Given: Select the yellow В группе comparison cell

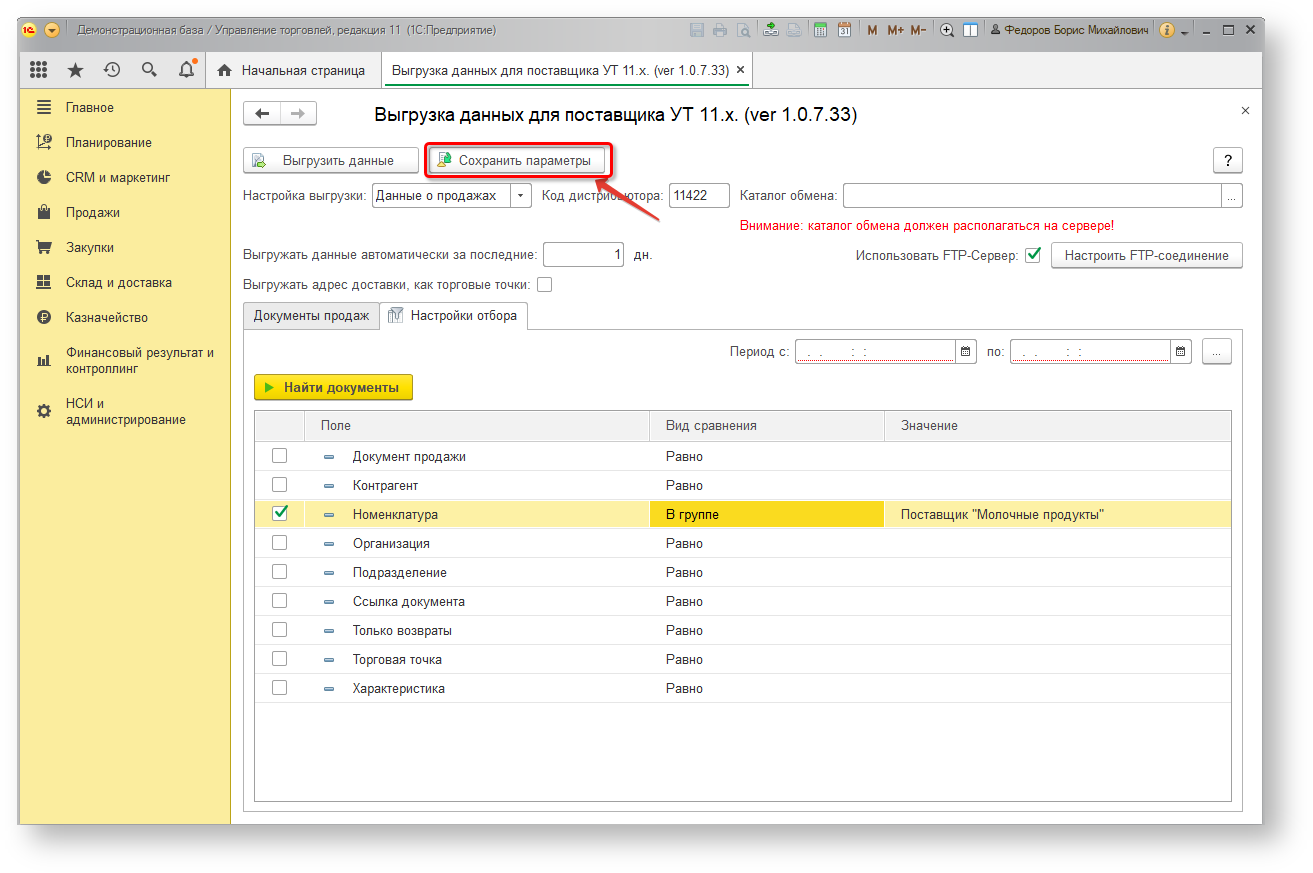Looking at the screenshot, I should [x=767, y=514].
